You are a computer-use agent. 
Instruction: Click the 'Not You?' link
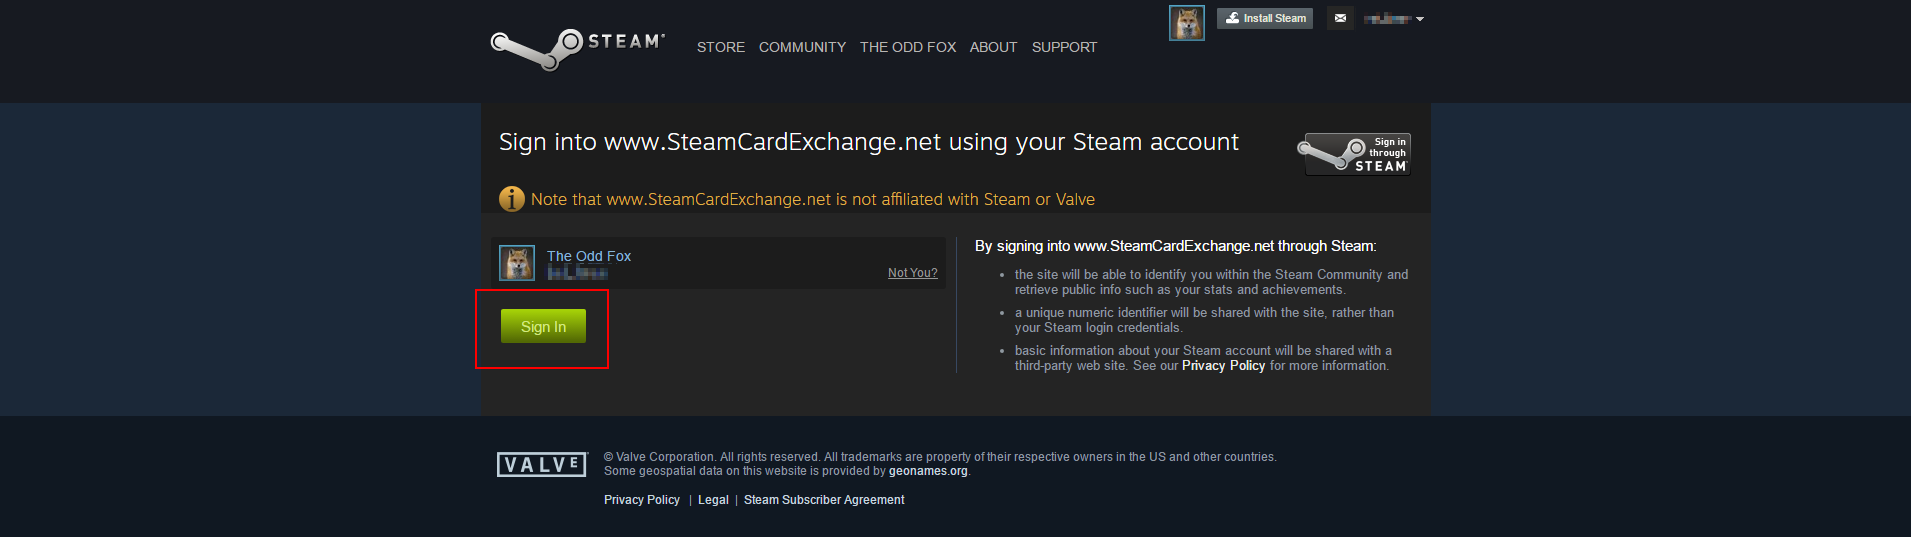(x=912, y=273)
